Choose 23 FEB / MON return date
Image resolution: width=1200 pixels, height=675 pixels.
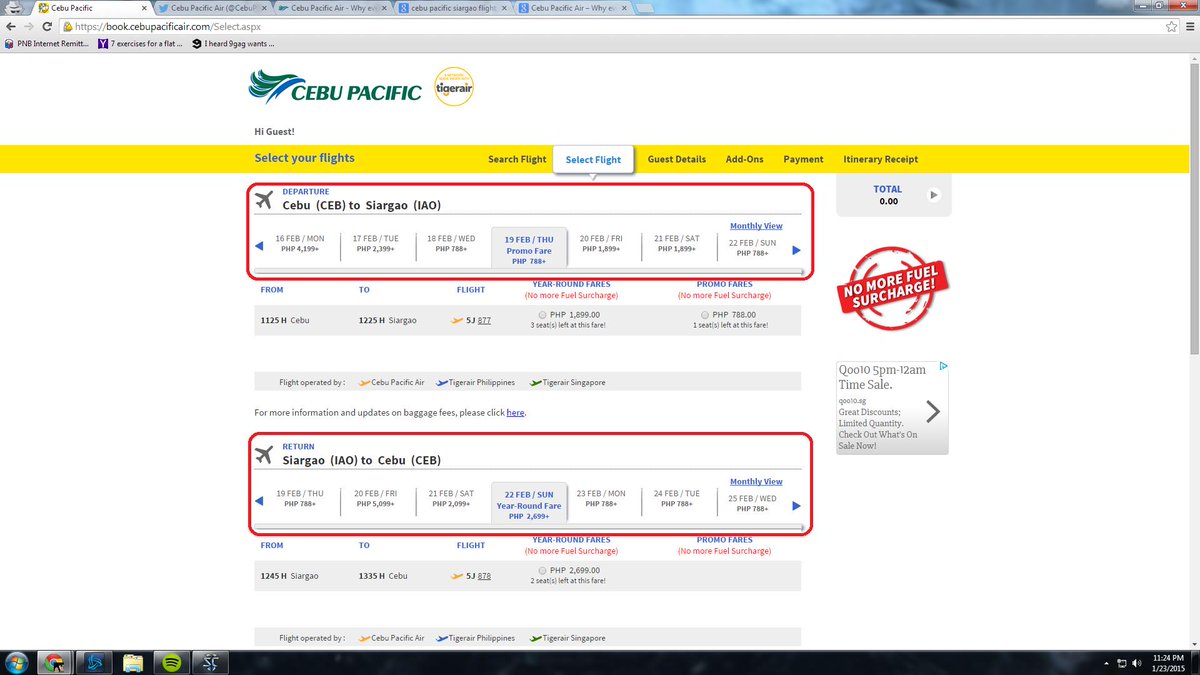[601, 498]
